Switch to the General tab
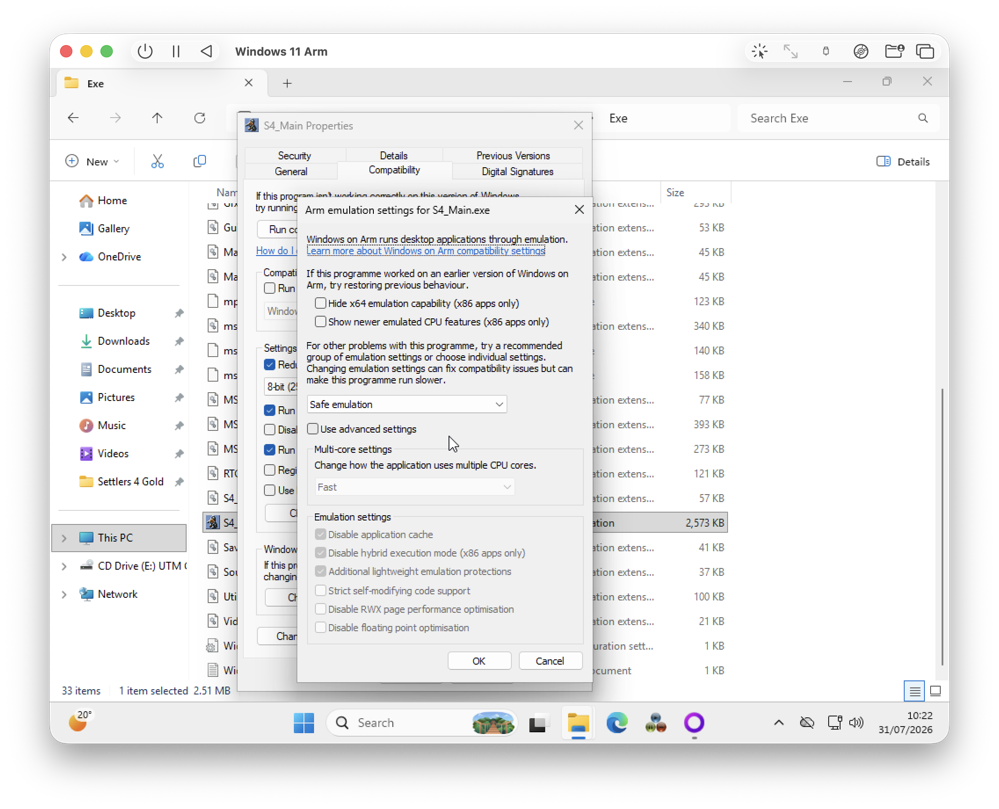999x809 pixels. click(291, 171)
